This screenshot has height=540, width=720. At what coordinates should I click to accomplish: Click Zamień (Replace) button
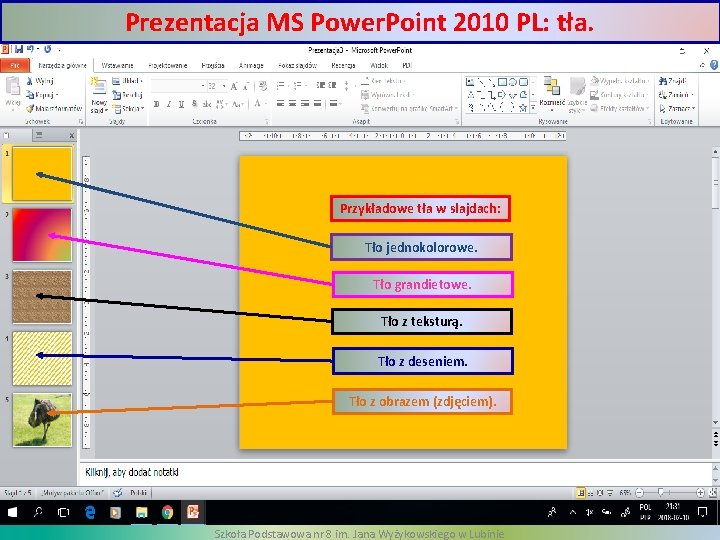click(676, 95)
